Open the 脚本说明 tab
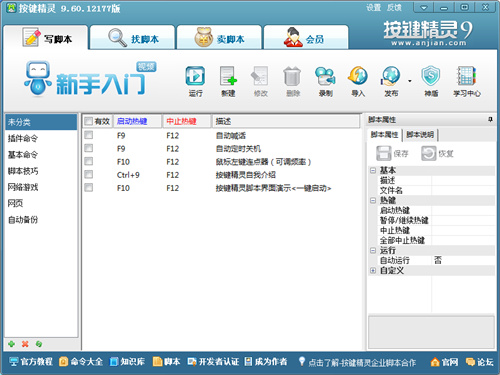The width and height of the screenshot is (500, 375). coord(420,135)
